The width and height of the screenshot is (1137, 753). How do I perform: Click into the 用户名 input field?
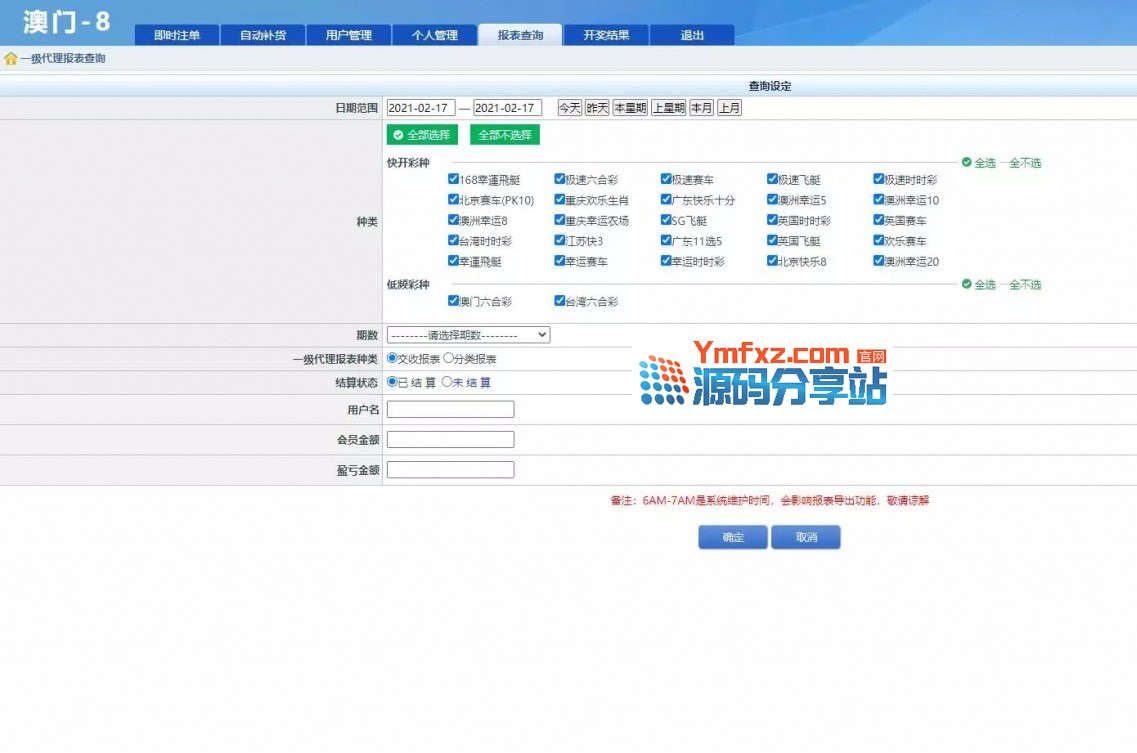[x=450, y=410]
